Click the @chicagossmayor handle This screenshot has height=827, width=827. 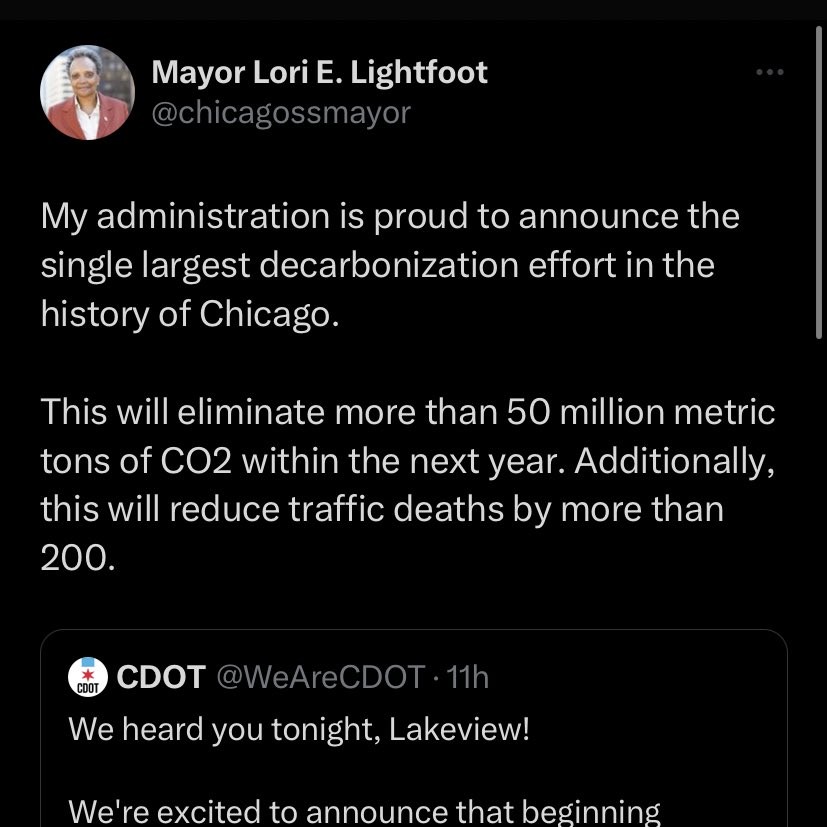[280, 113]
